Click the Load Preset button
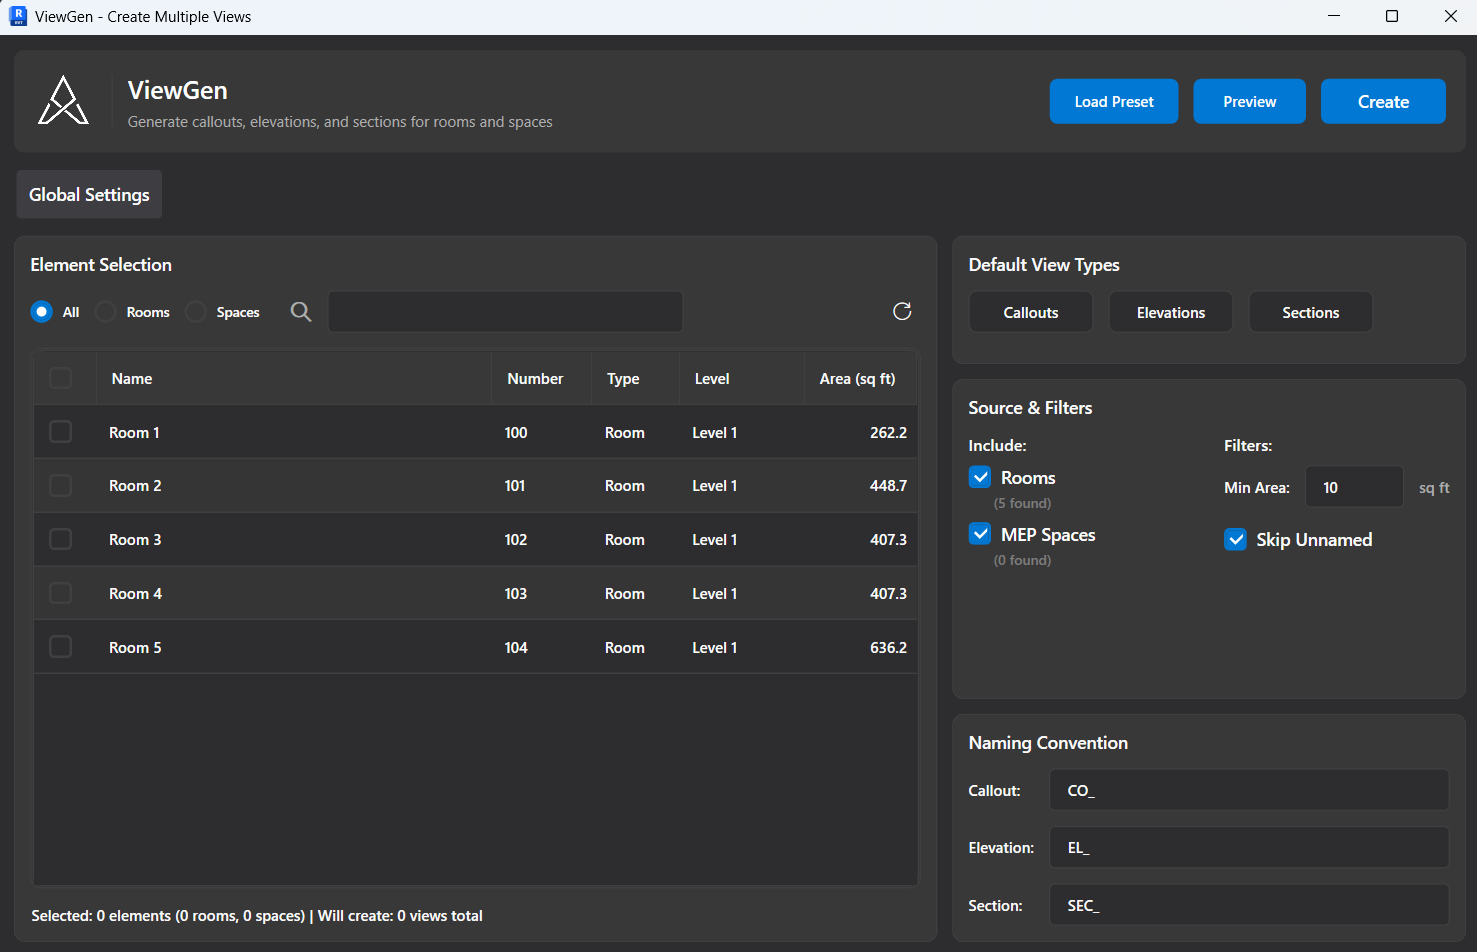Viewport: 1477px width, 952px height. tap(1114, 102)
